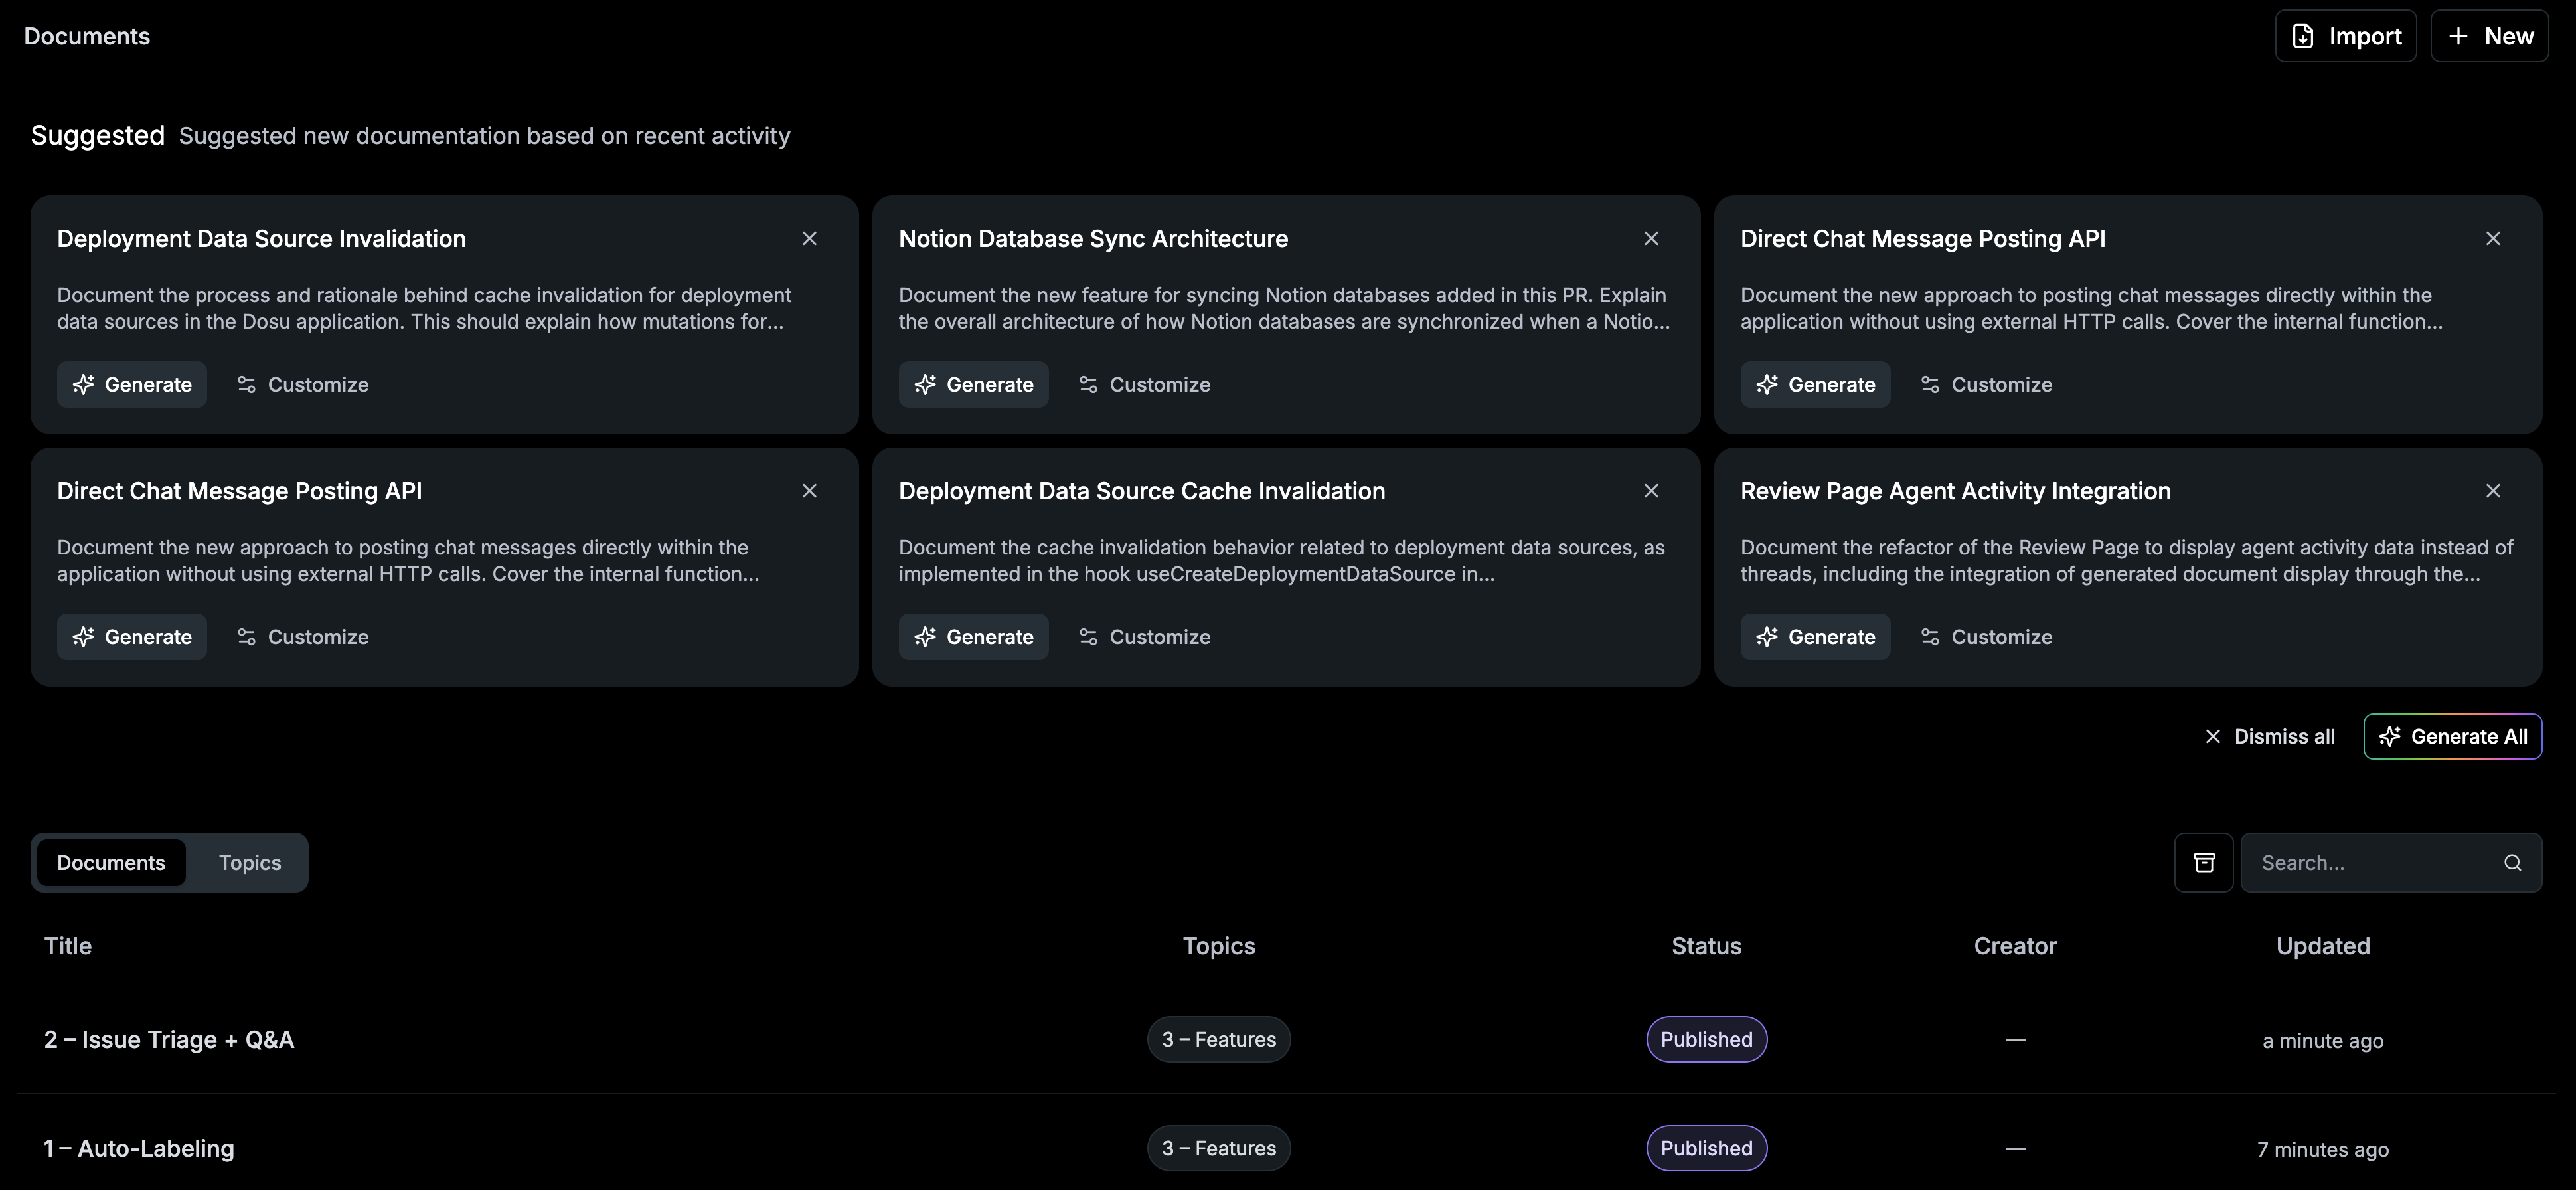Click the 3 – Features tag on Auto-Labeling

[x=1218, y=1148]
